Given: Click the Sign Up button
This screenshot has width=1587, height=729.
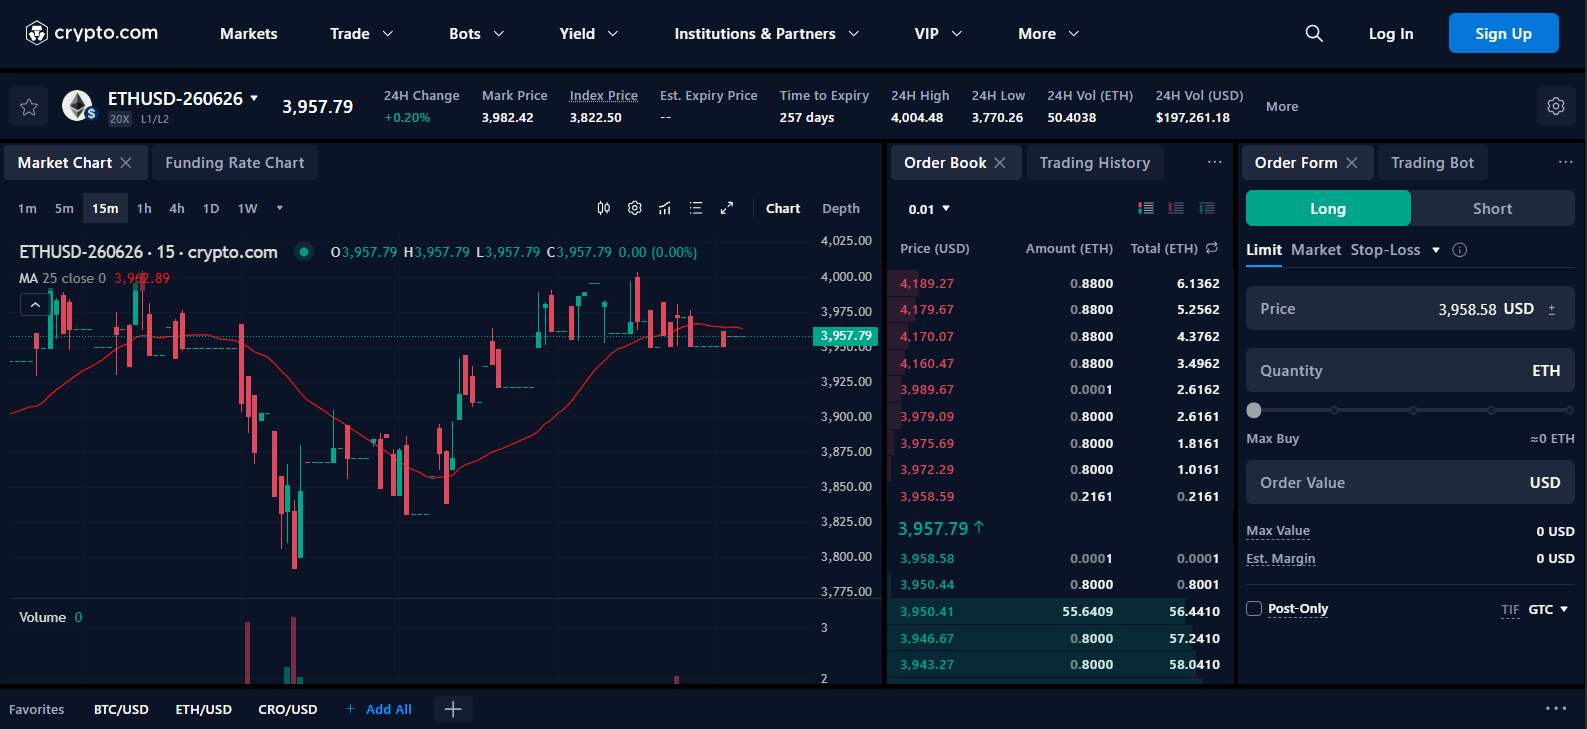Looking at the screenshot, I should [x=1503, y=34].
